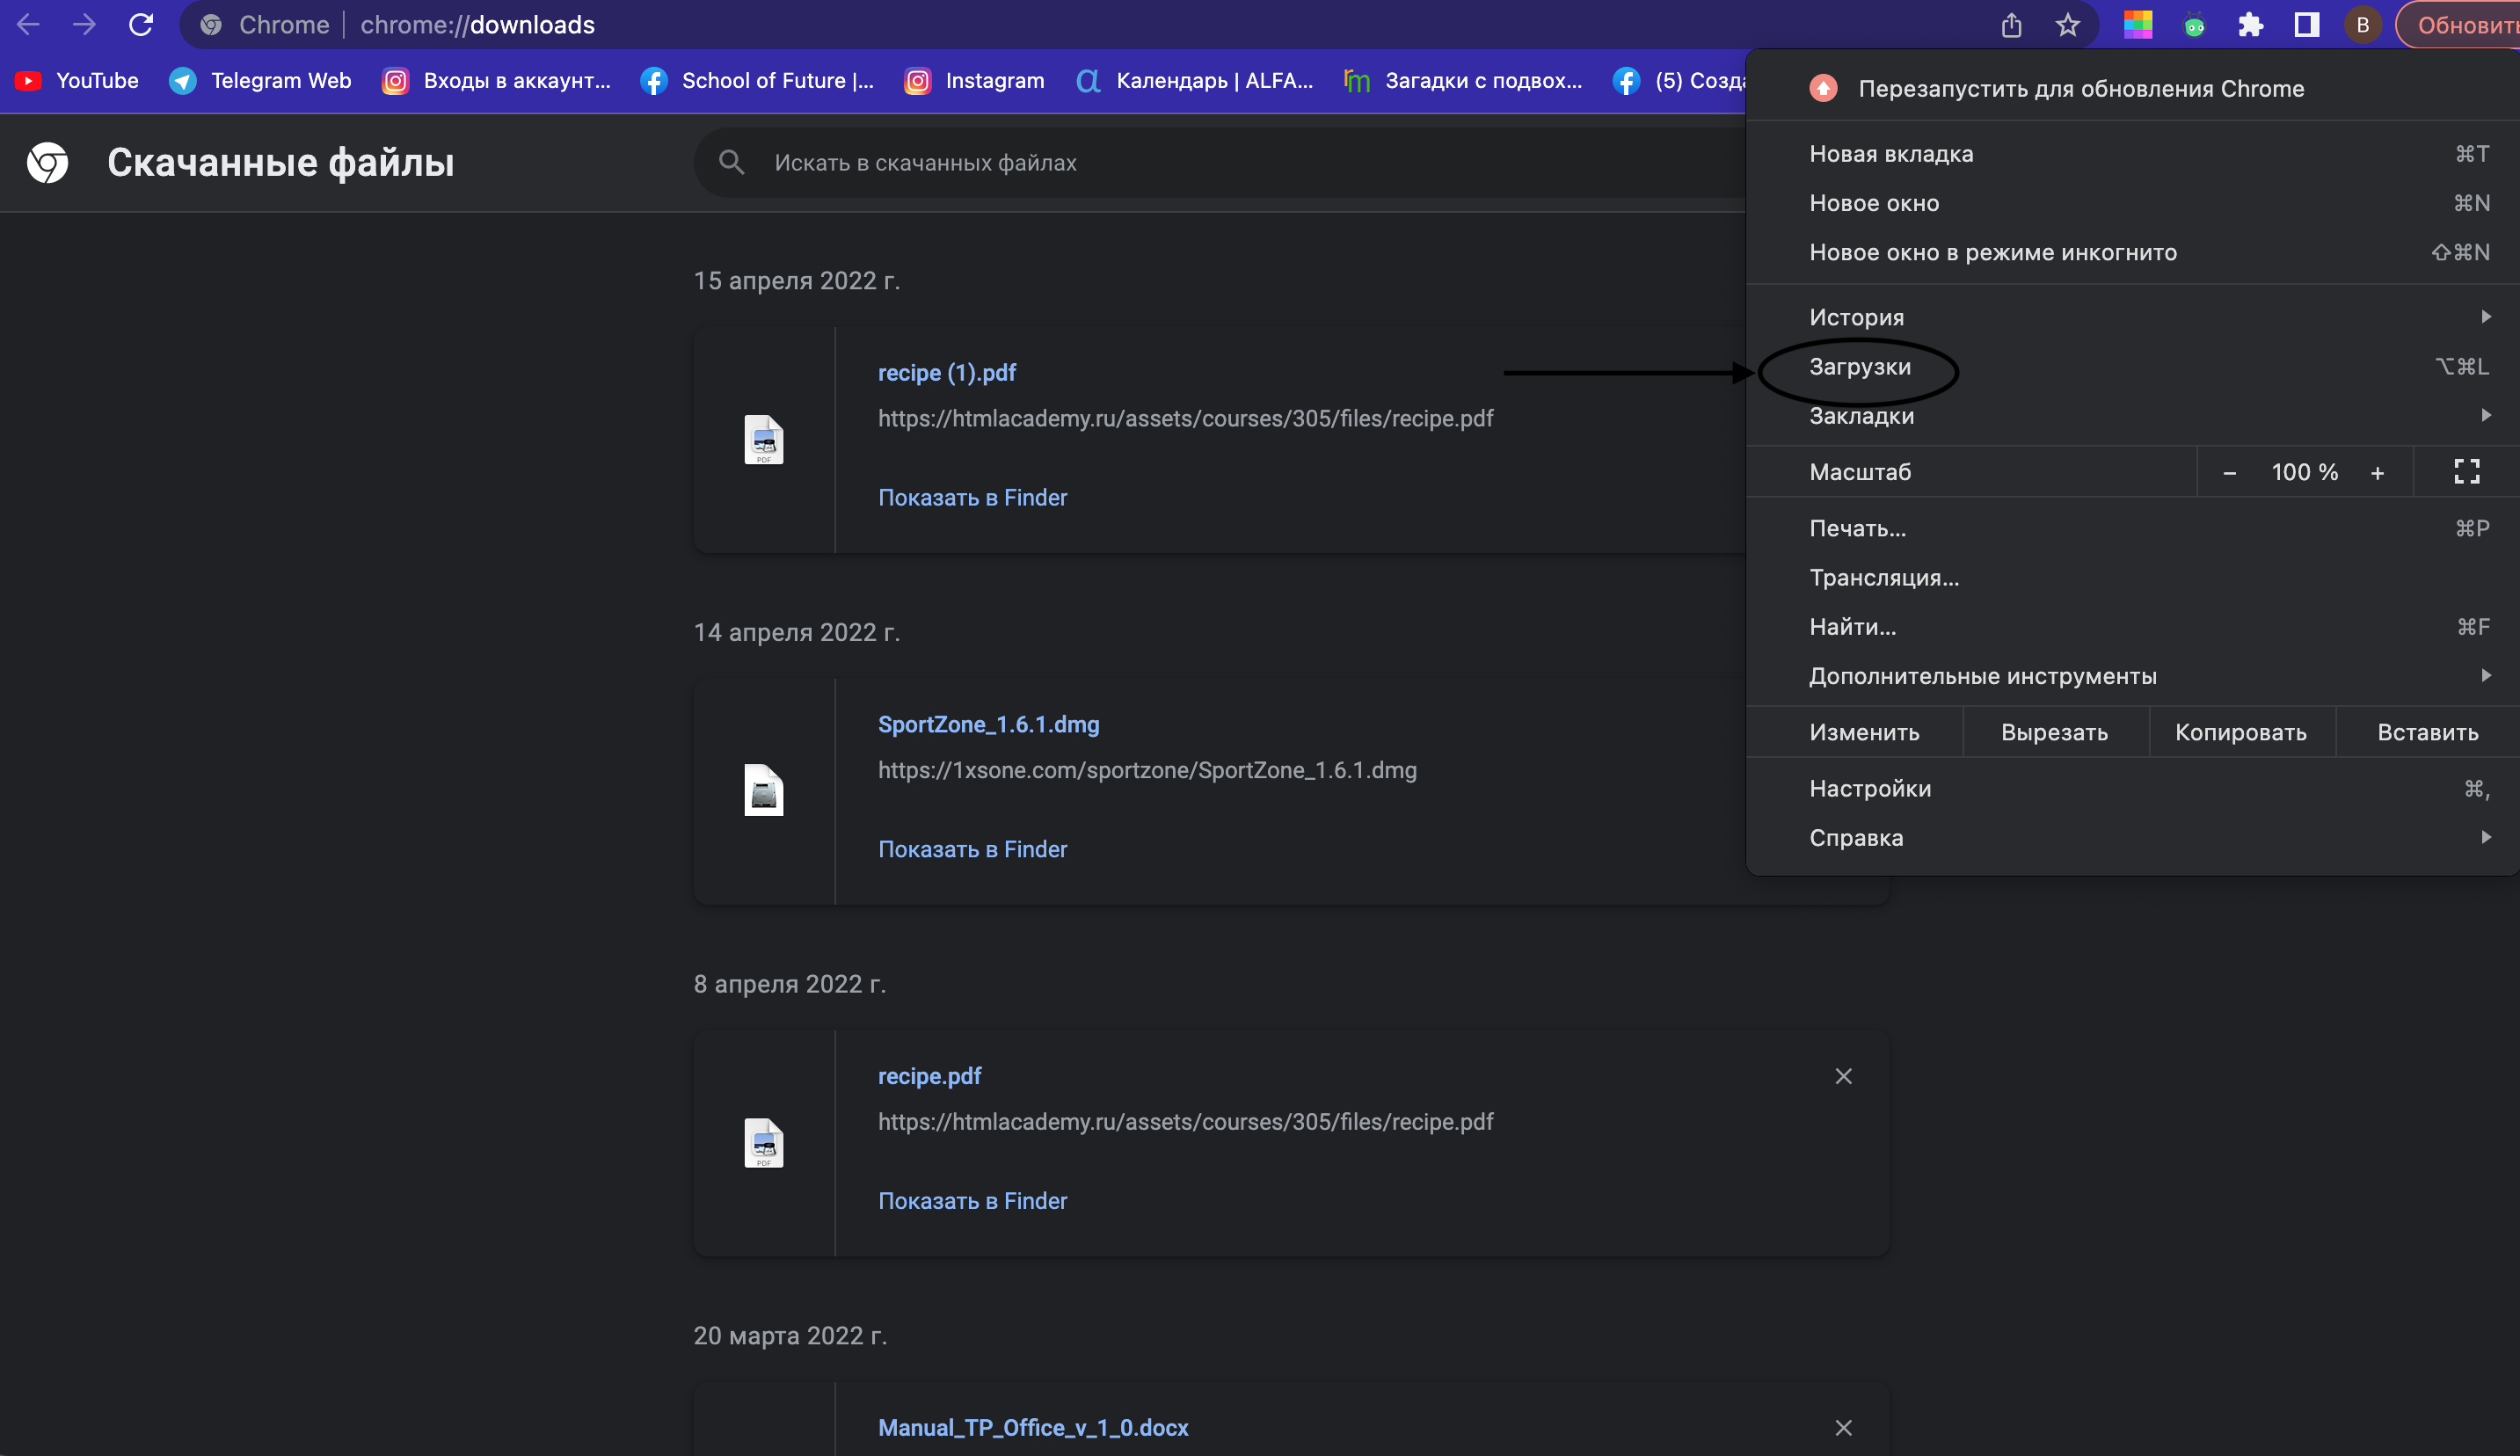
Task: Bookmark this page with star icon
Action: [2067, 25]
